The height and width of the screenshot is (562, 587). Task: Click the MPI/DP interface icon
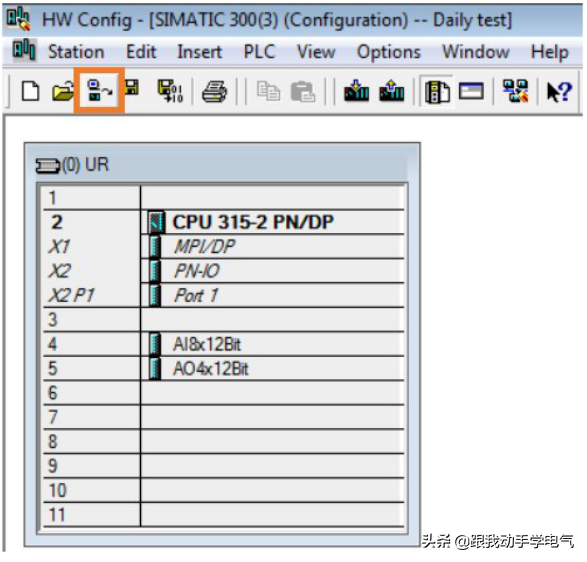pyautogui.click(x=155, y=246)
